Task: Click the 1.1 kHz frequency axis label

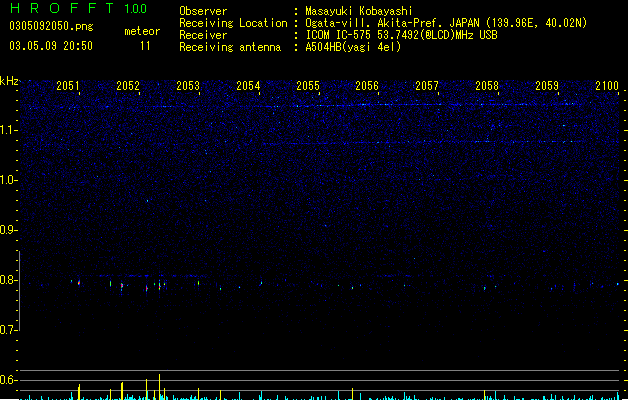Action: [x=8, y=130]
